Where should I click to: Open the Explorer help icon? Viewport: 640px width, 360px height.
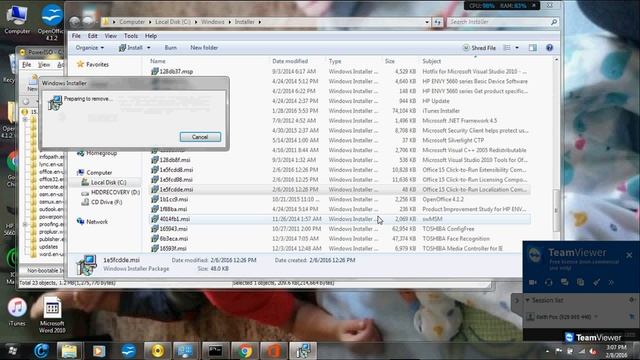pyautogui.click(x=549, y=48)
